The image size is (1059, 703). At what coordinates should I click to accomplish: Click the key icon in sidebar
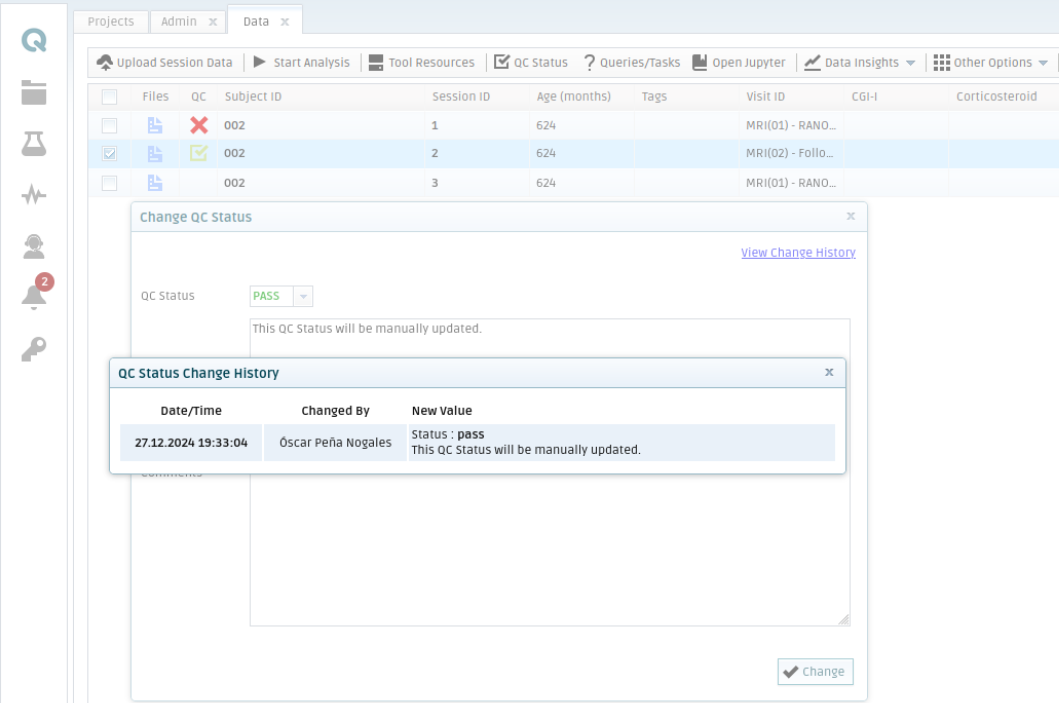[x=34, y=348]
